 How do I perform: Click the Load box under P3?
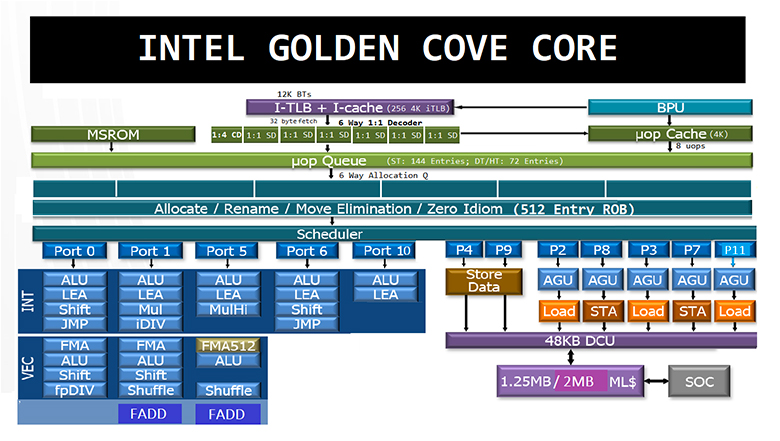[648, 311]
